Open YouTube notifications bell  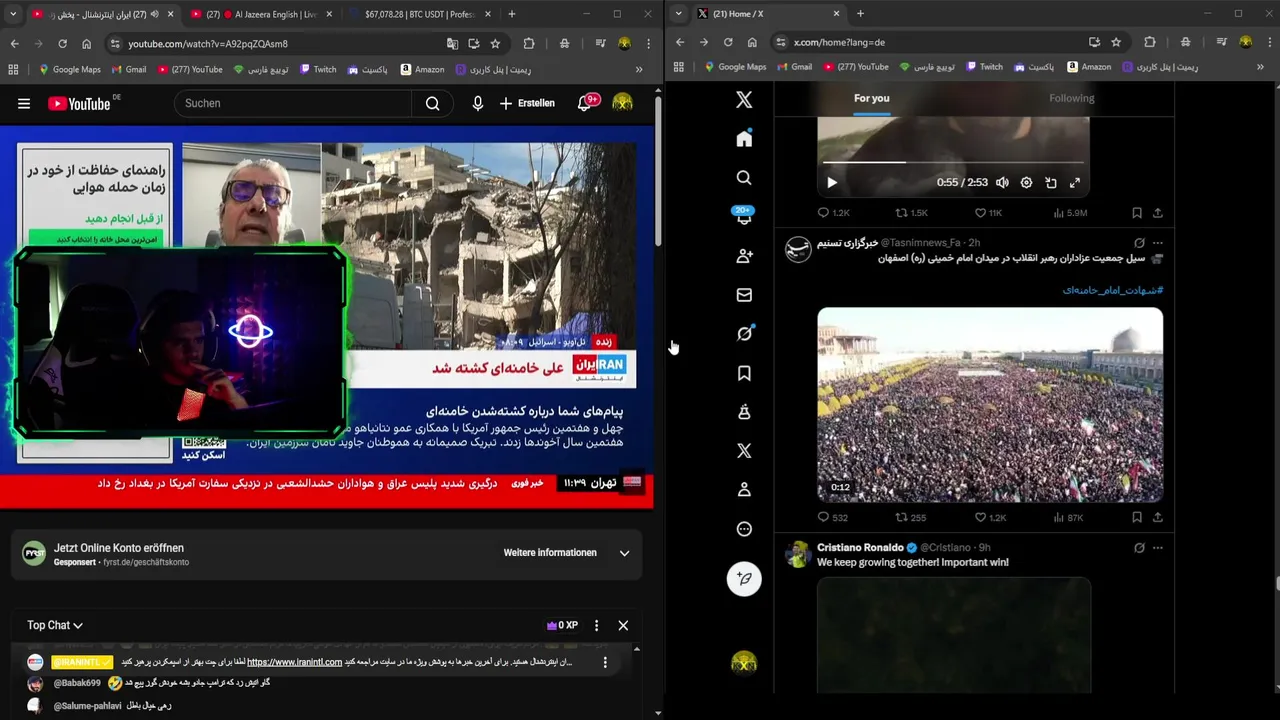[586, 103]
